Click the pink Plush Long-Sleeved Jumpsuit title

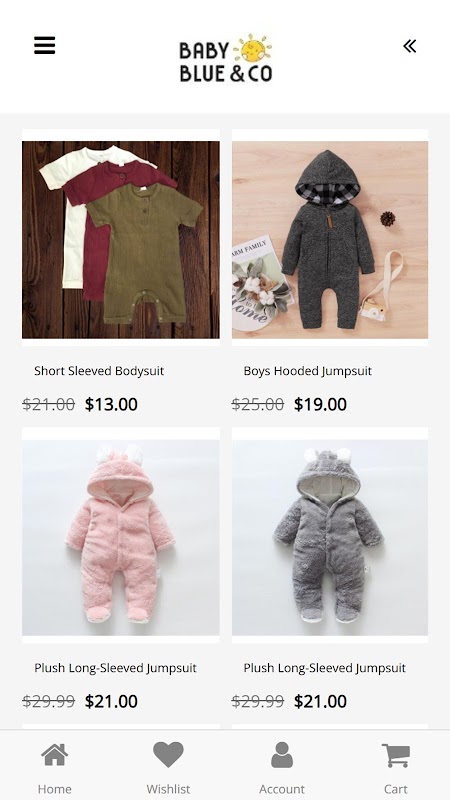[115, 668]
